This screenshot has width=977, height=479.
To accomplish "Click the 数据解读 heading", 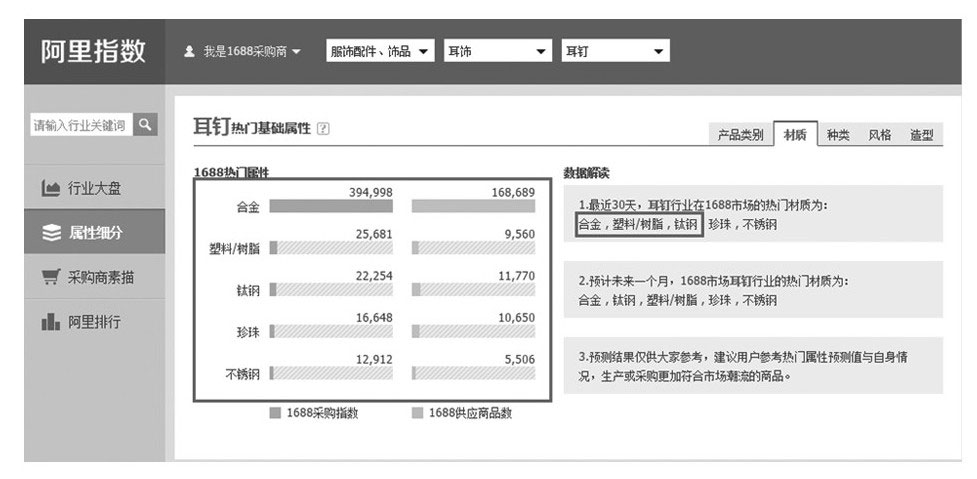I will (586, 173).
